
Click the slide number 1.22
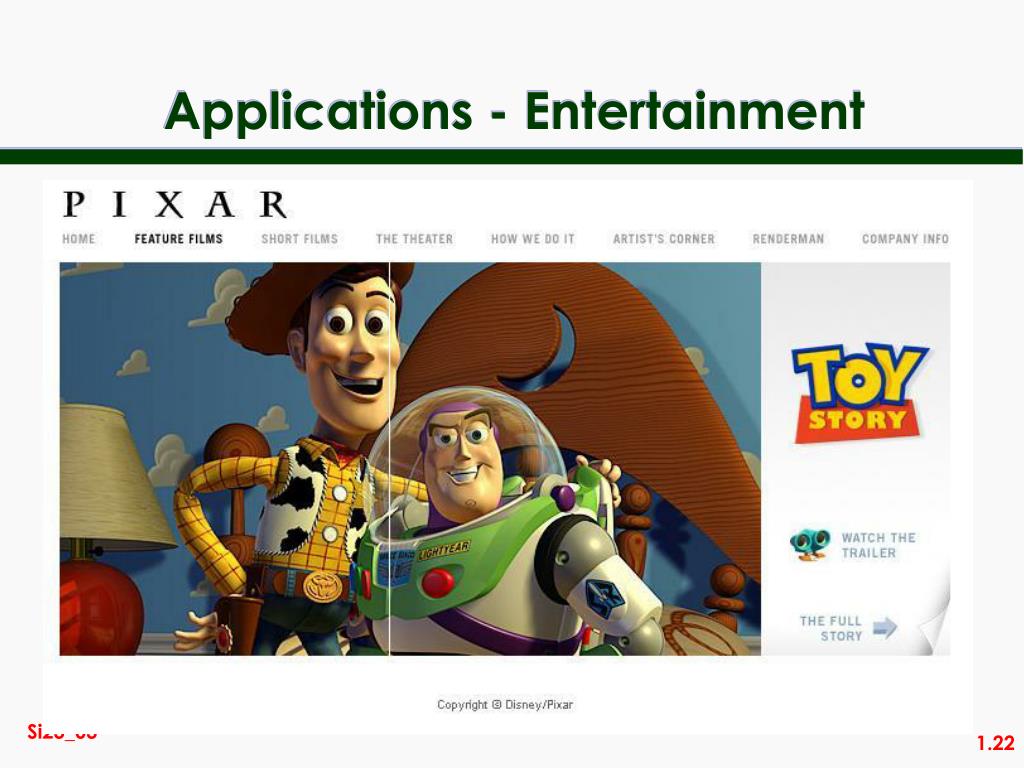pos(995,743)
